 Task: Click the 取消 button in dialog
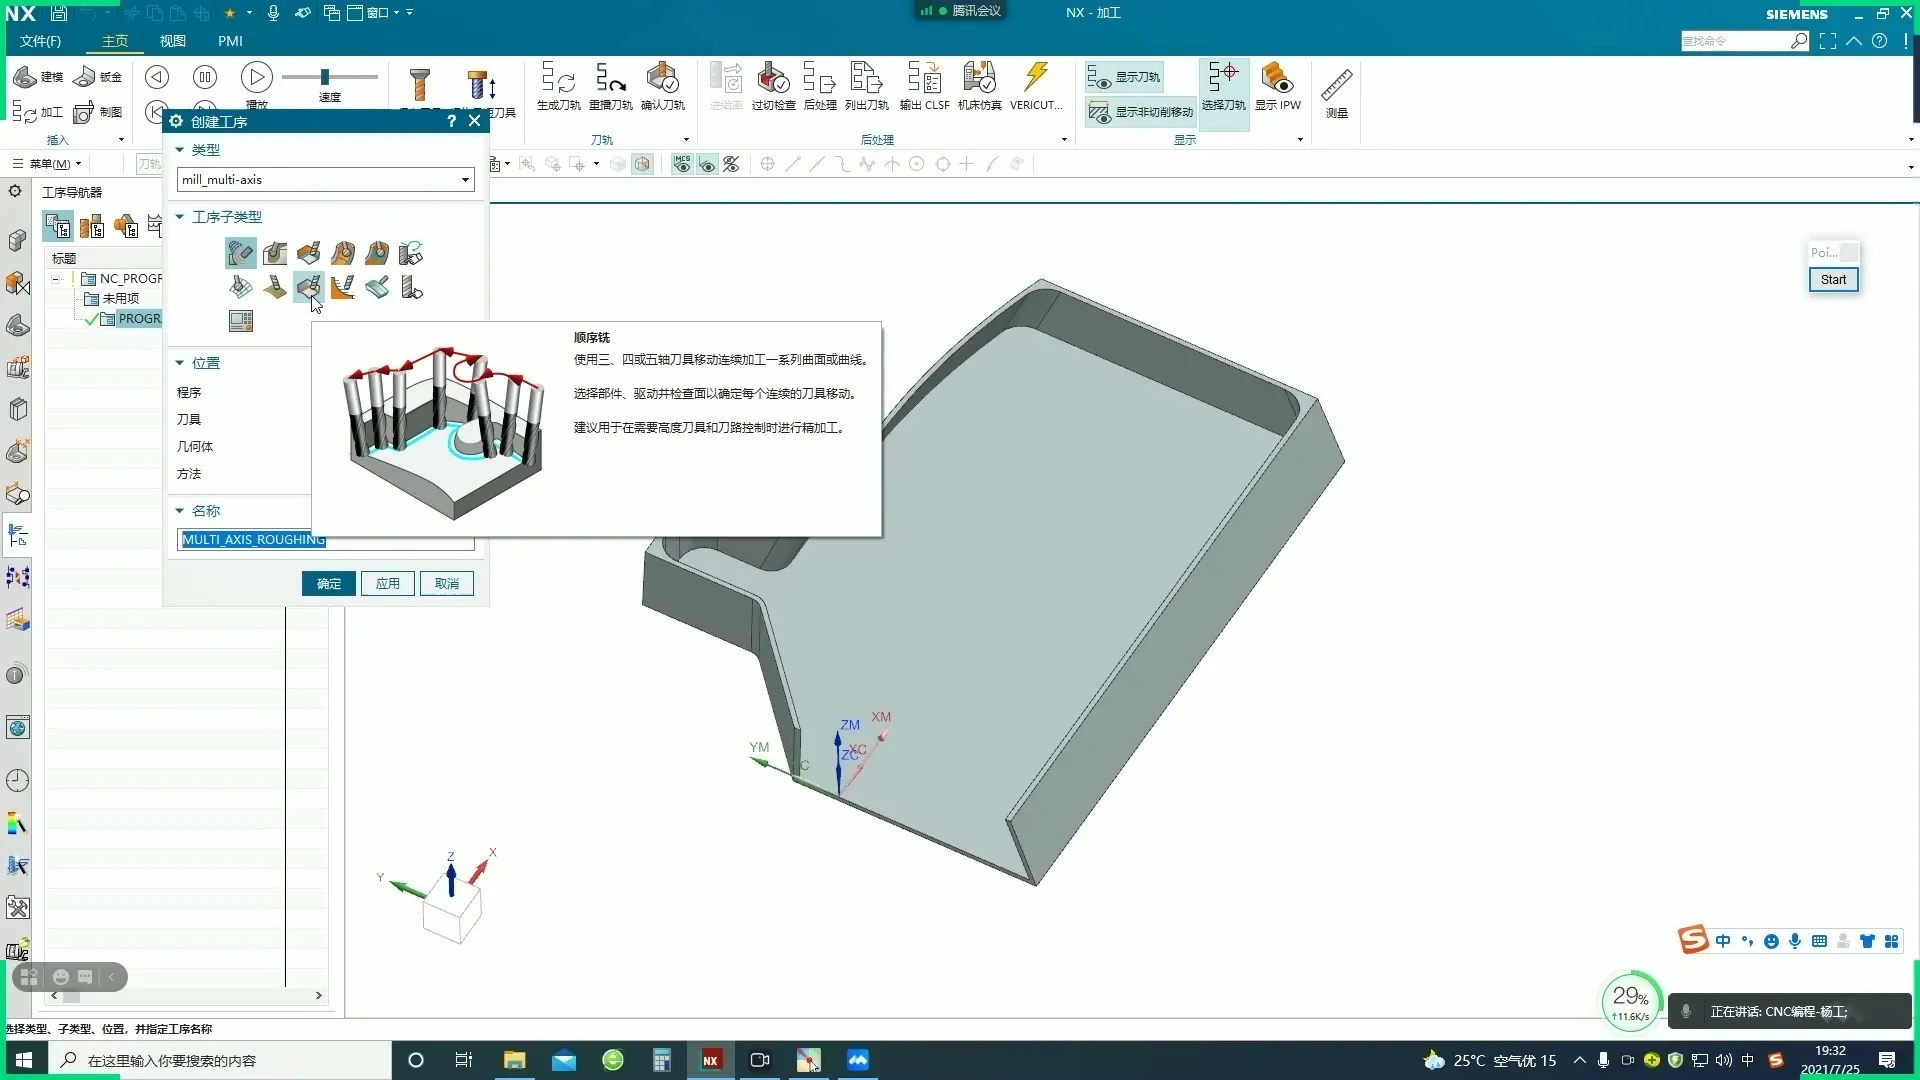[446, 584]
